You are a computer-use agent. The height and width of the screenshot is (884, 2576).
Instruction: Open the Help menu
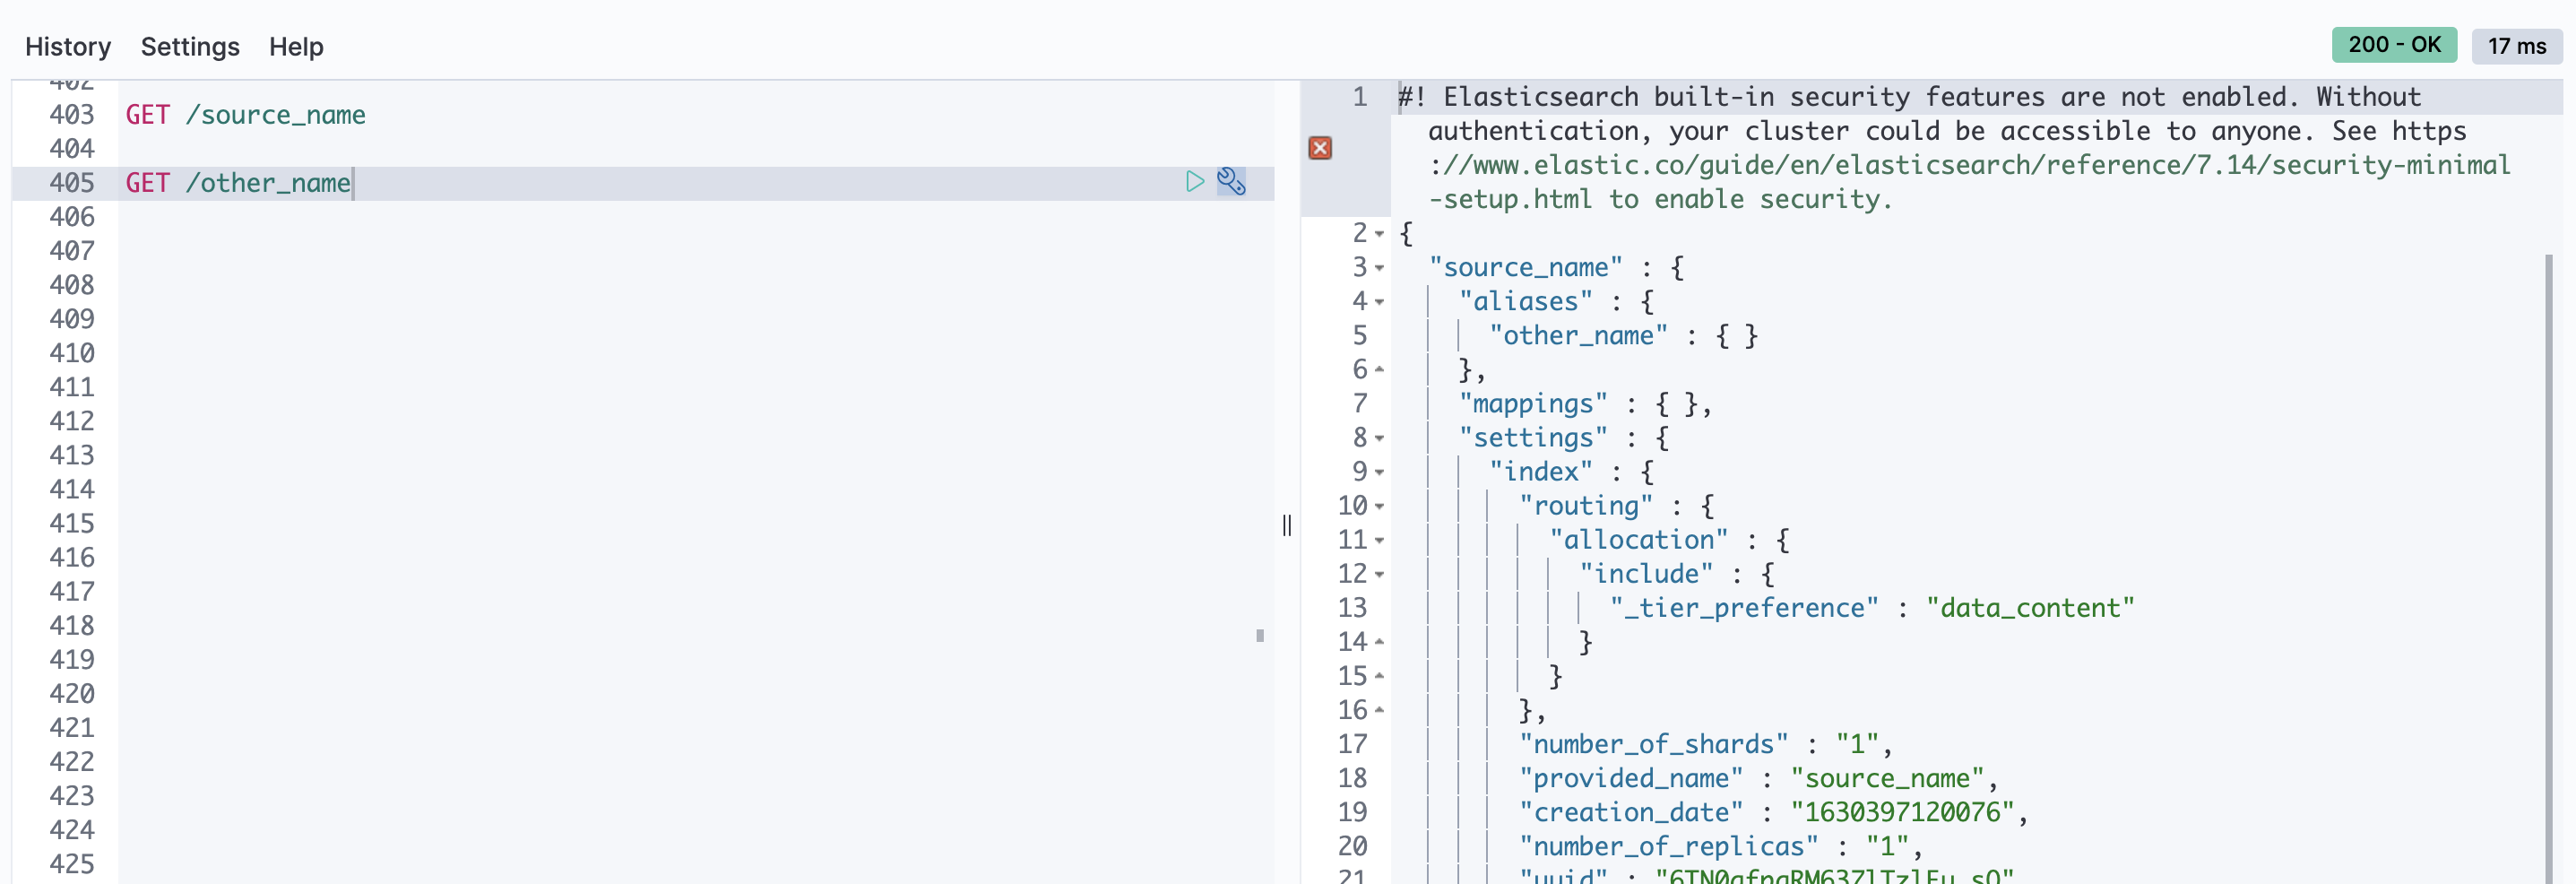coord(296,46)
